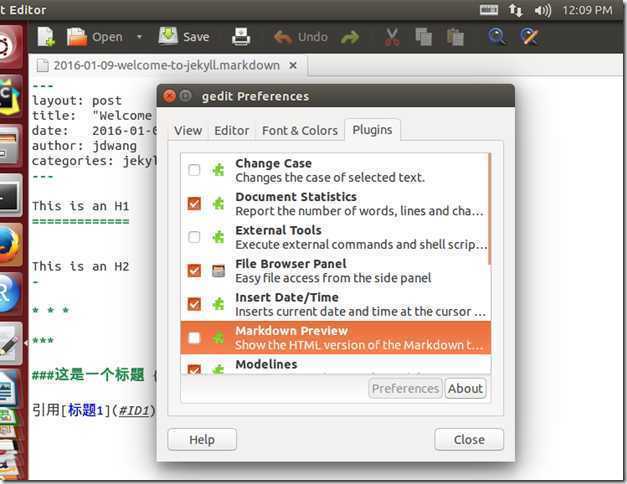Click the "layout: post" line in editor
Viewport: 627px width, 484px height.
click(77, 100)
